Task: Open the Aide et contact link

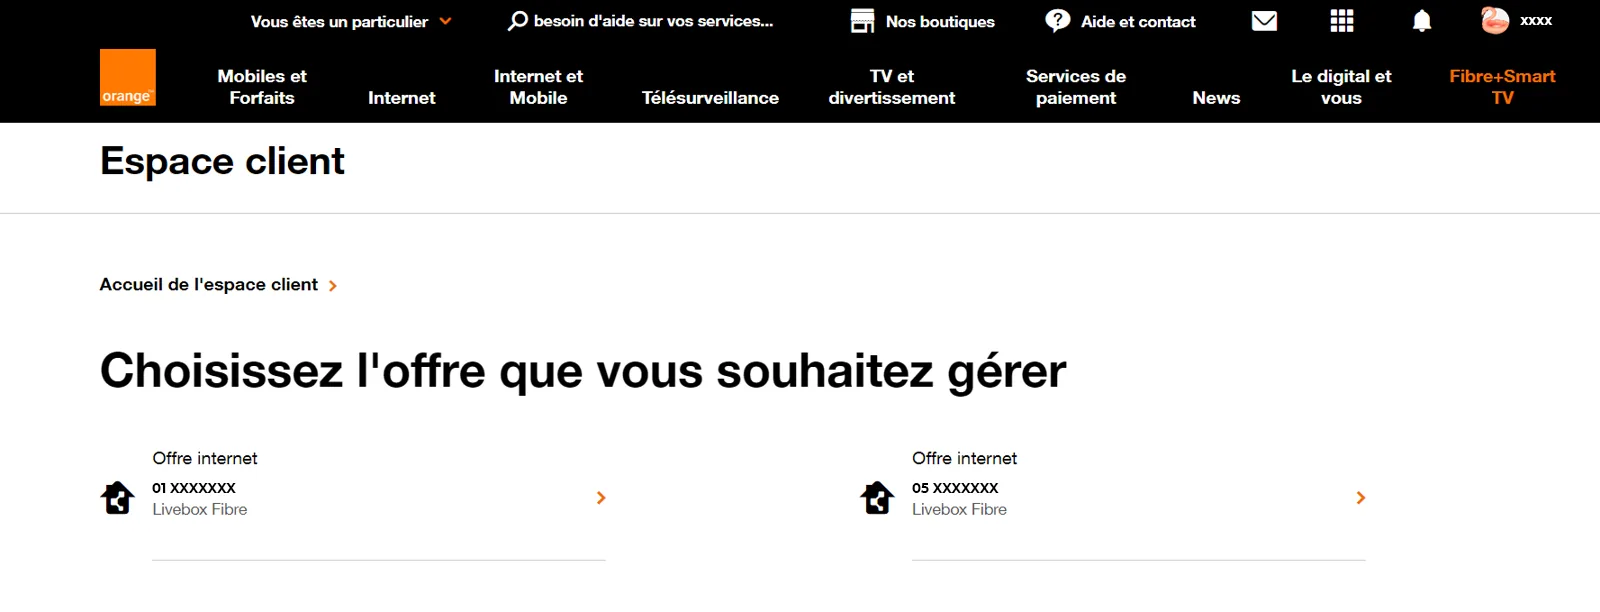Action: 1138,22
